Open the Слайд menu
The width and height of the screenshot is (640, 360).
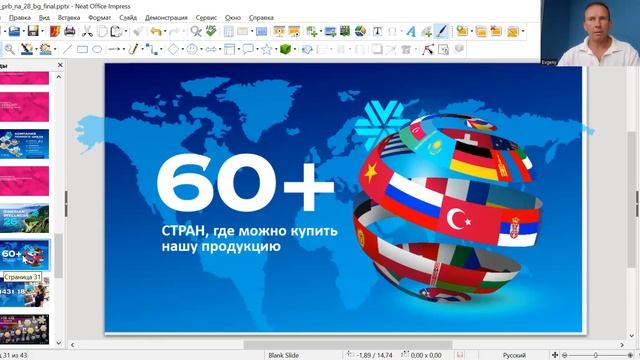coord(128,18)
